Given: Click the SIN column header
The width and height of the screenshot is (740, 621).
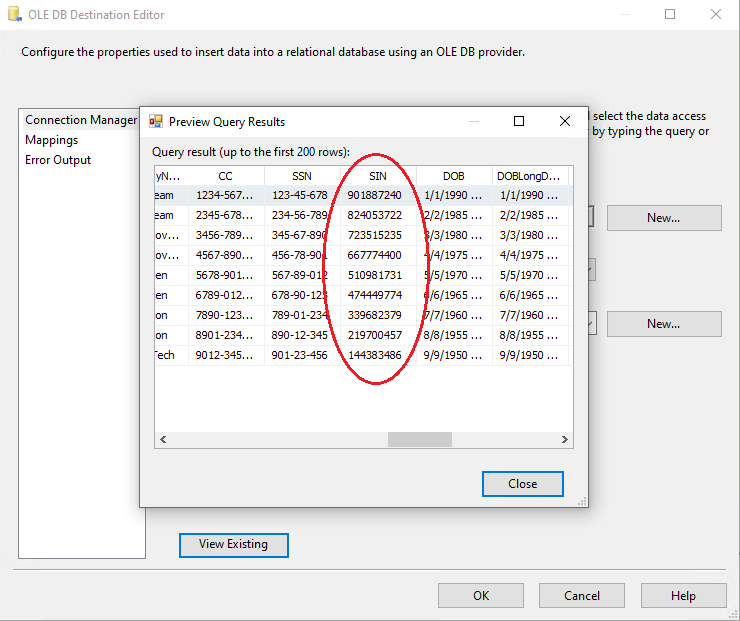Looking at the screenshot, I should [x=377, y=176].
